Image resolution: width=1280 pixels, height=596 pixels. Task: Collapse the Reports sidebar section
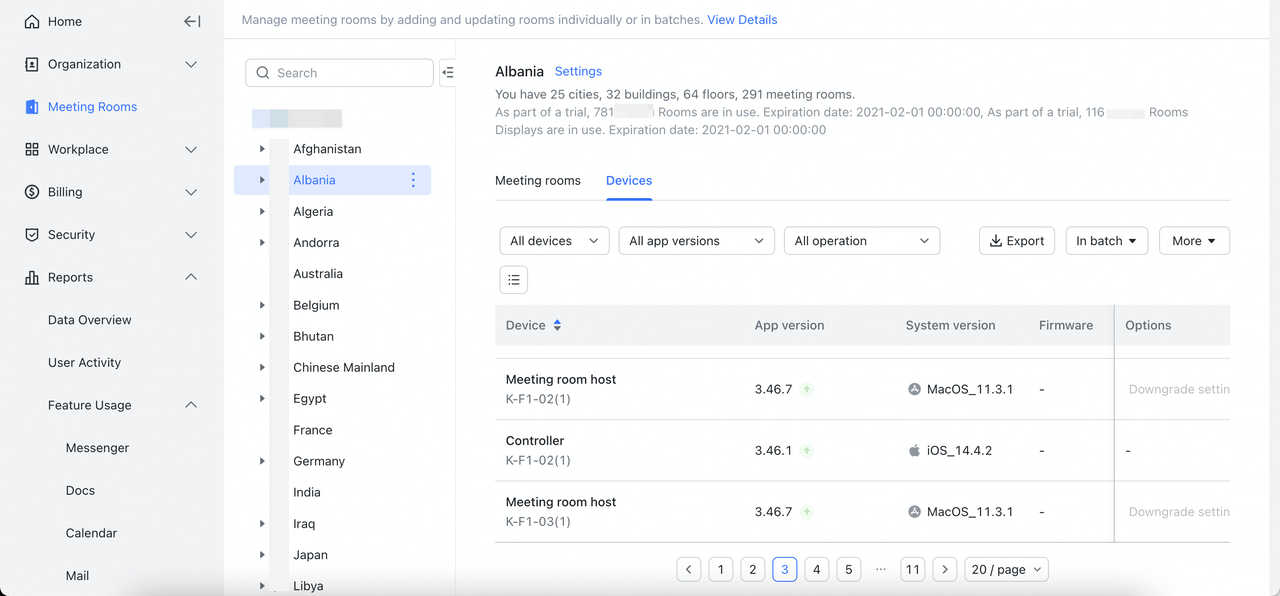click(191, 277)
